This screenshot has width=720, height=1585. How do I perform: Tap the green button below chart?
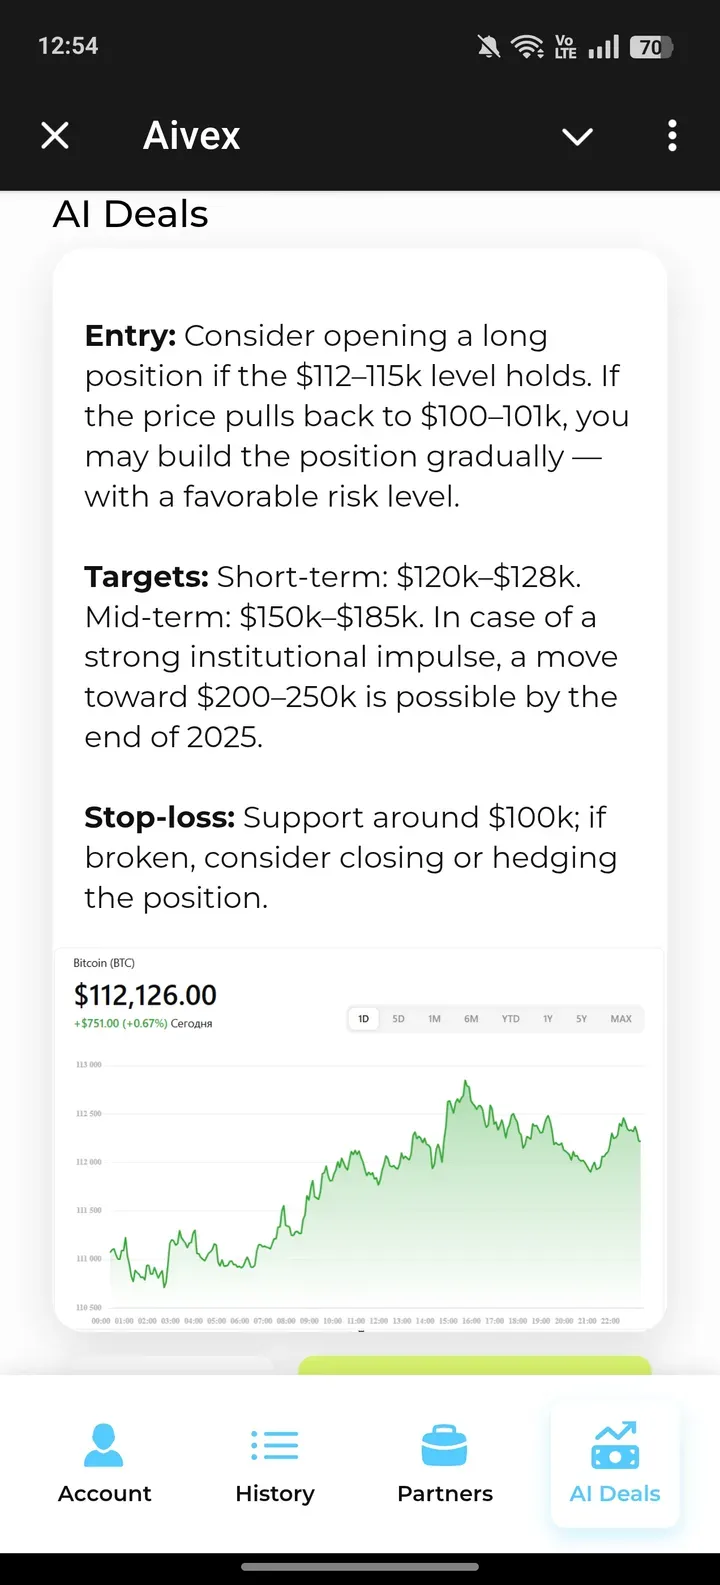(x=474, y=1365)
